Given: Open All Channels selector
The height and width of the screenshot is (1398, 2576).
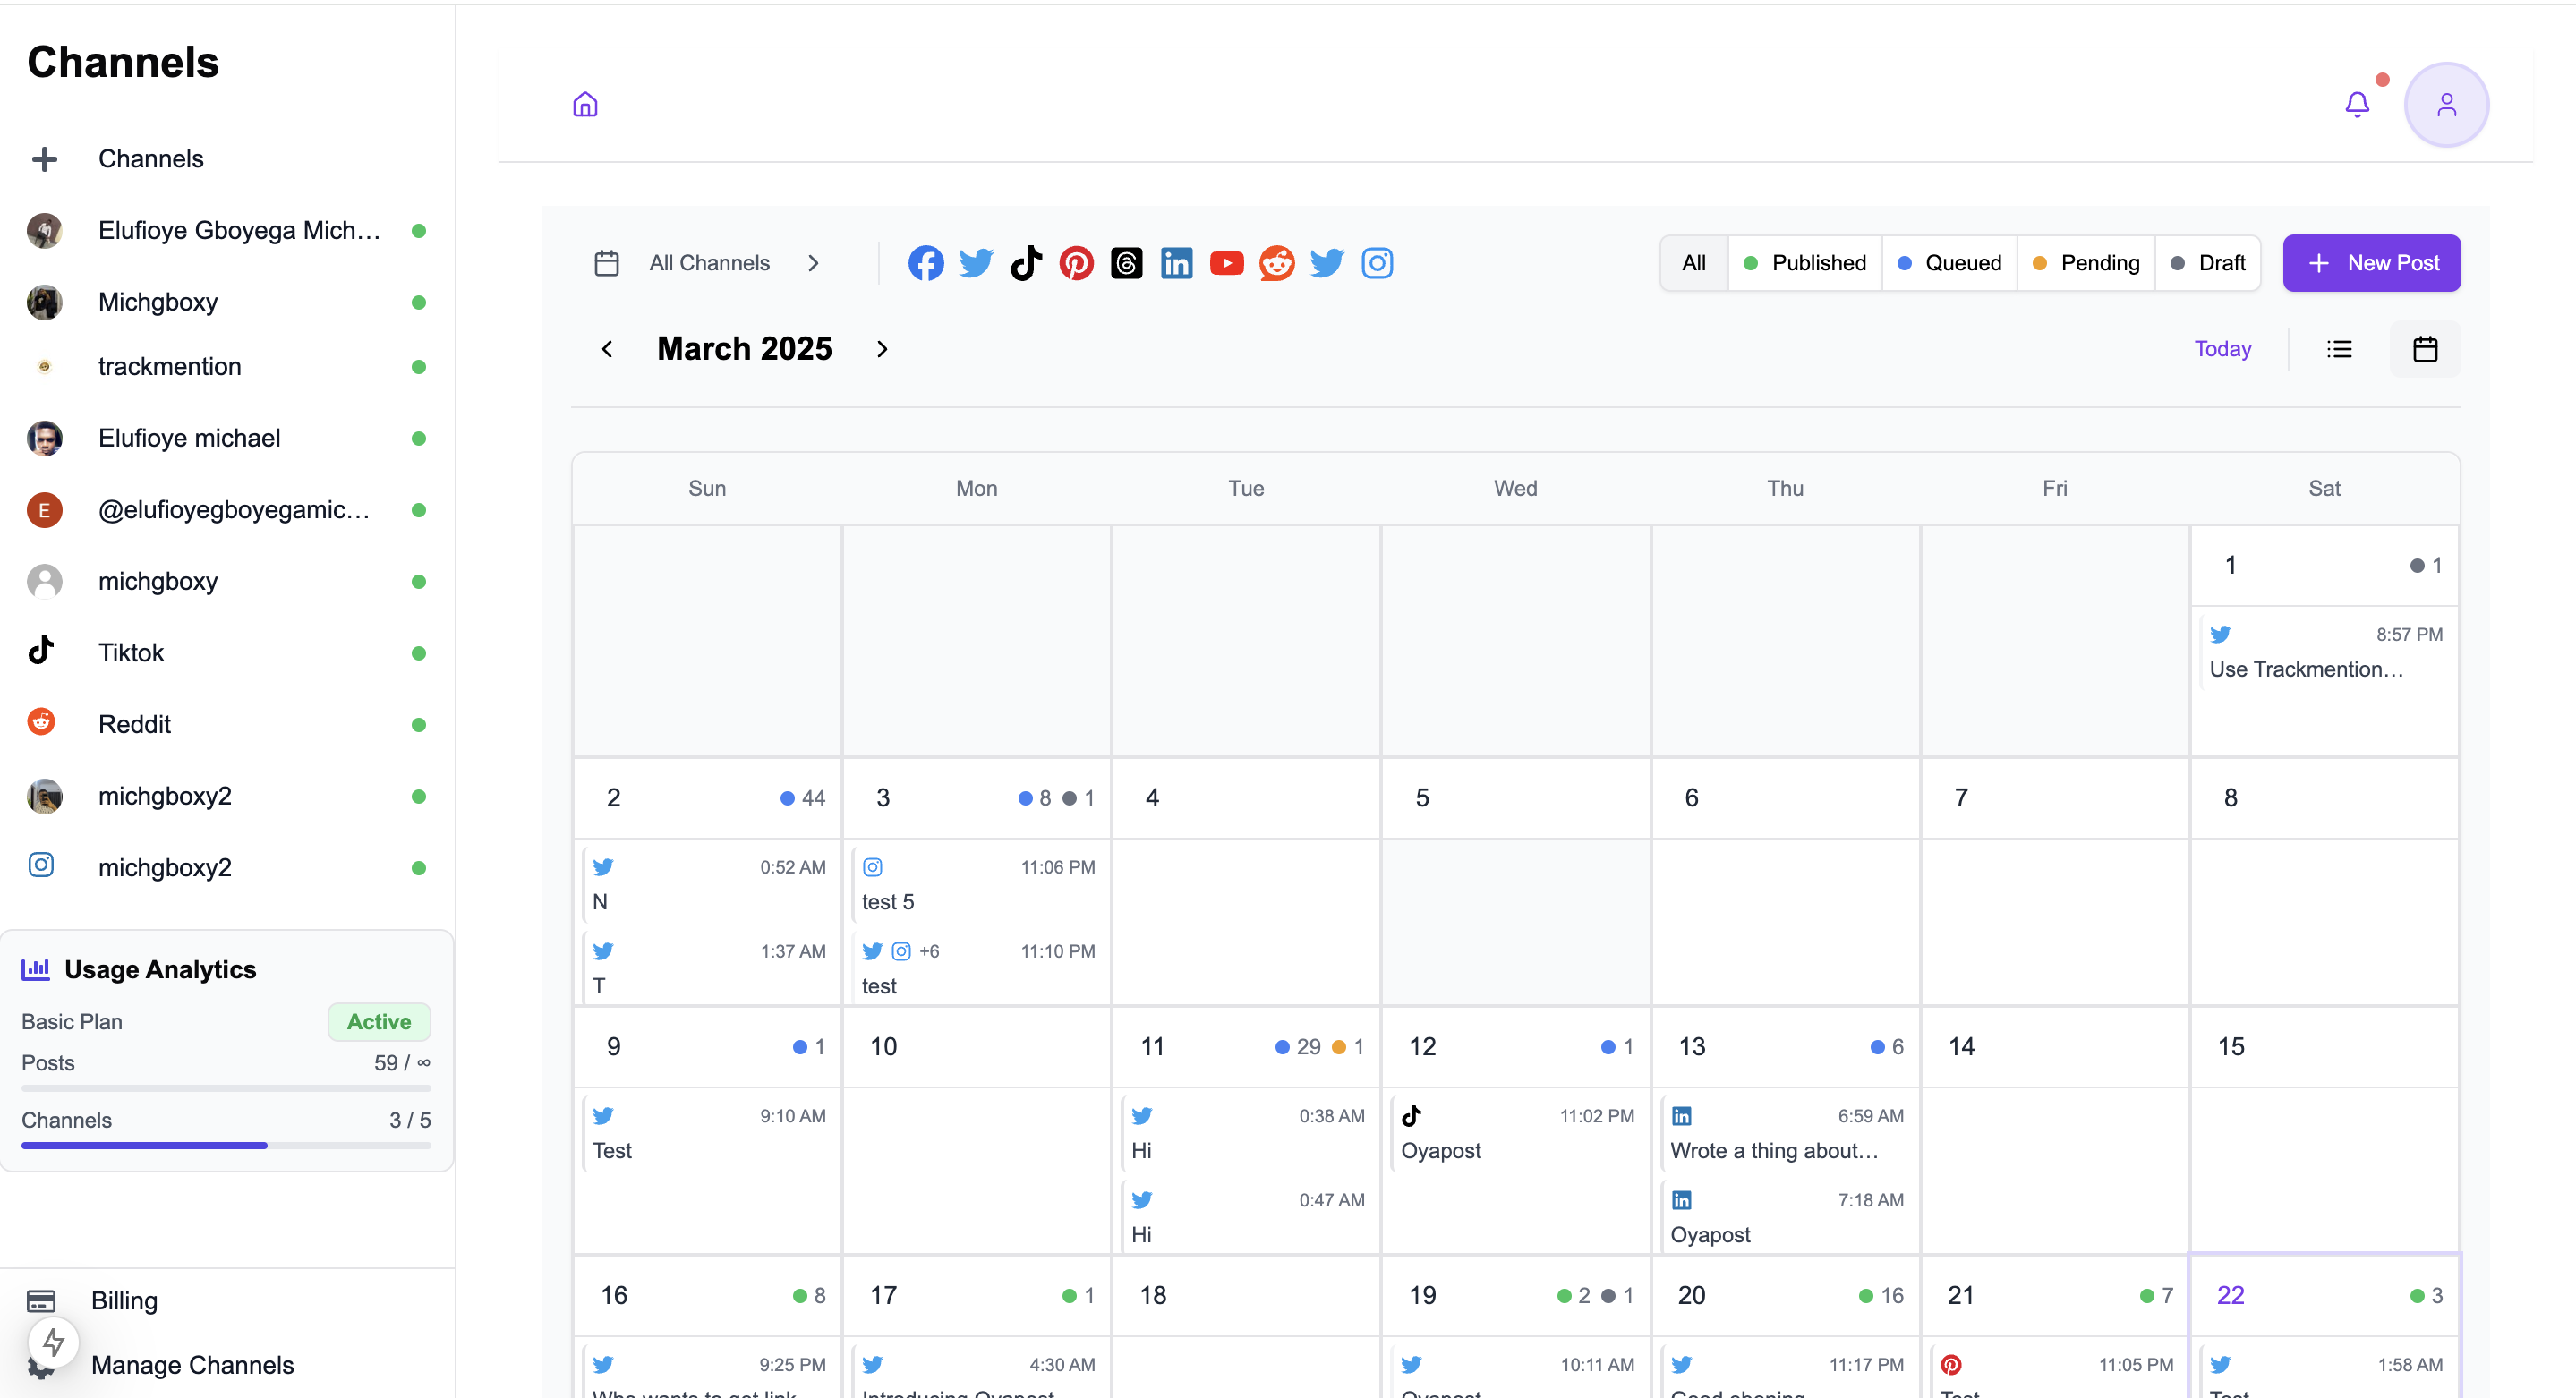Looking at the screenshot, I should pyautogui.click(x=709, y=263).
